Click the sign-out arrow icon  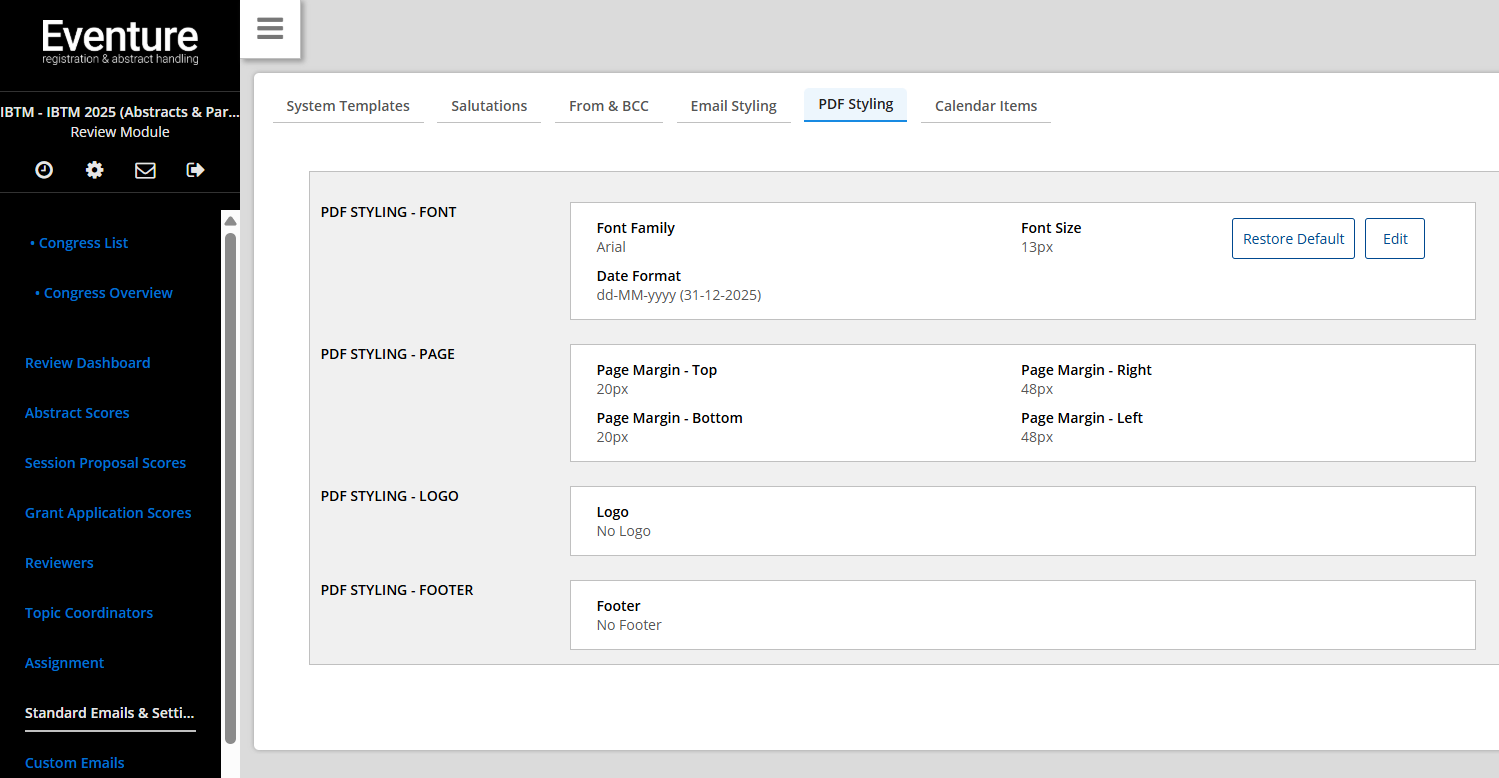coord(196,170)
